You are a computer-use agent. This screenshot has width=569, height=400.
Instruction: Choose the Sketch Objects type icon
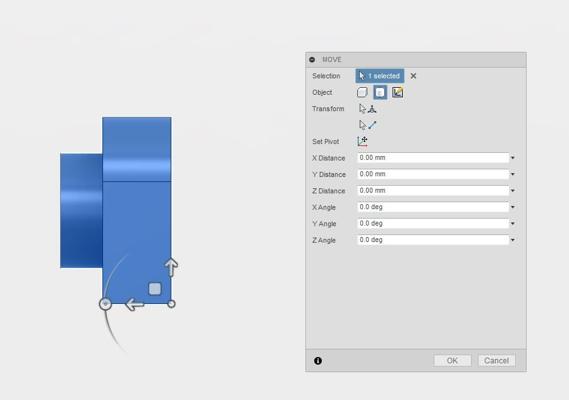(397, 92)
